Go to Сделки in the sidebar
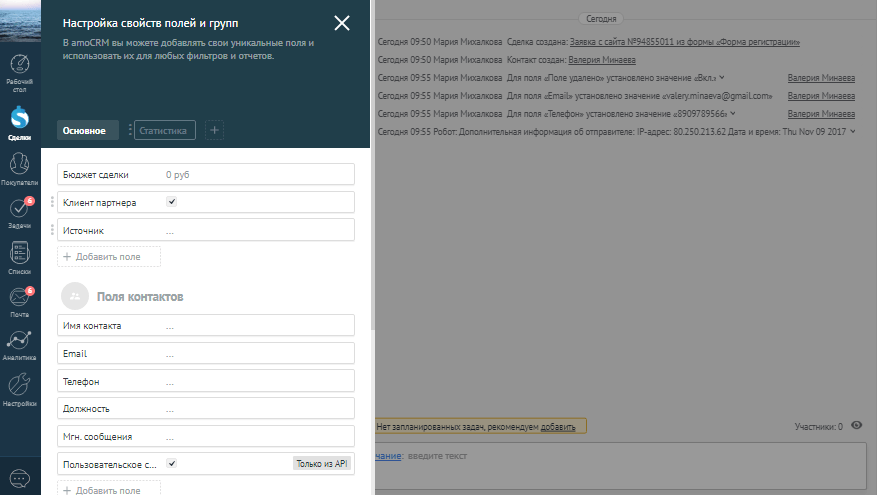Viewport: 877px width, 495px height. tap(20, 121)
